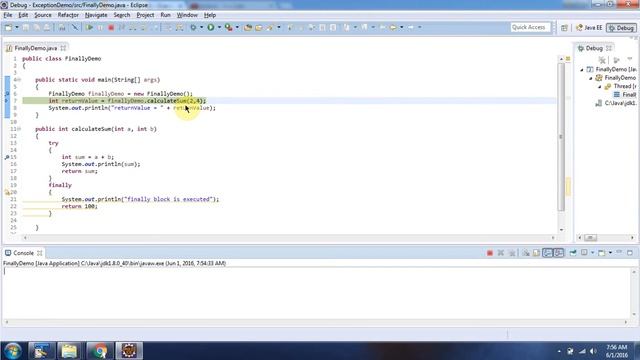The height and width of the screenshot is (360, 640).
Task: Click the Resume debug button in toolbar
Action: (x=89, y=27)
